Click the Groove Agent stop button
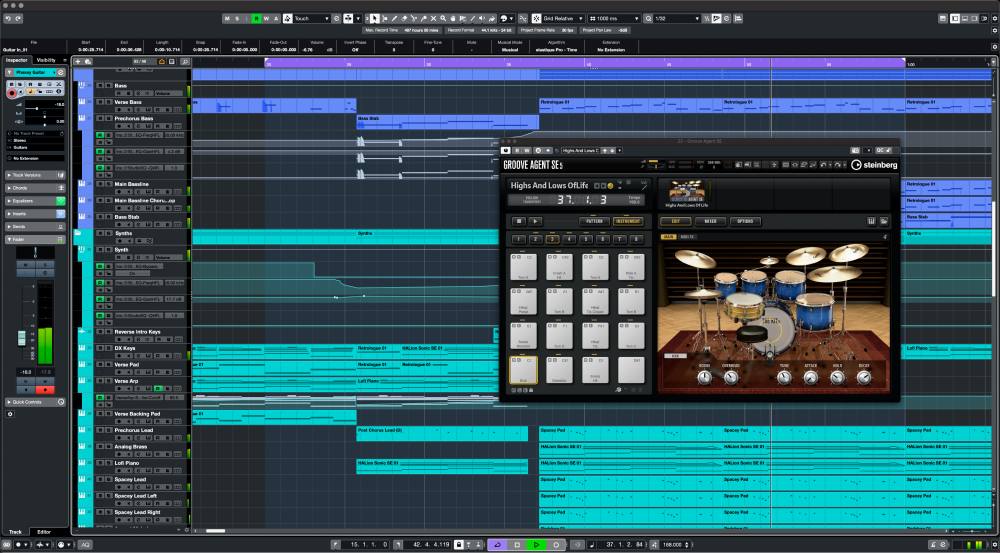This screenshot has height=553, width=1000. 519,221
